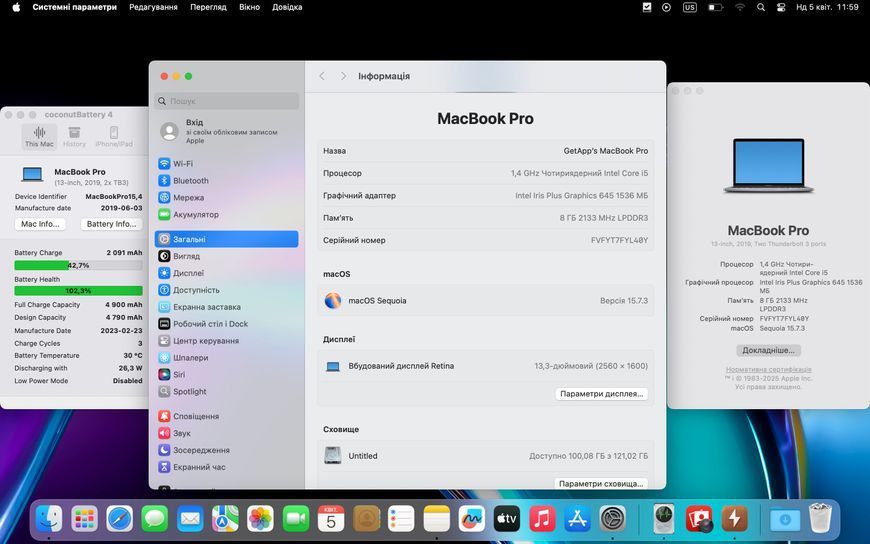Viewport: 870px width, 544px height.
Task: Click the Battery Charge progress bar
Action: pyautogui.click(x=78, y=265)
